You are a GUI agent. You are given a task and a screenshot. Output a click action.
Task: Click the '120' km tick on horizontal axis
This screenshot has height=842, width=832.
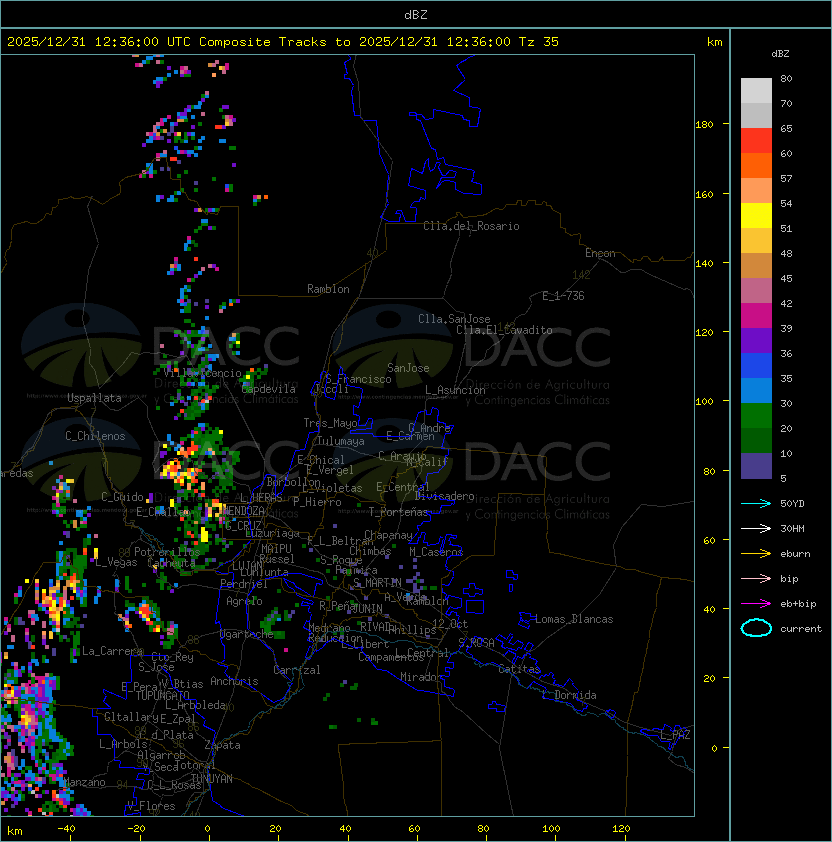[621, 829]
